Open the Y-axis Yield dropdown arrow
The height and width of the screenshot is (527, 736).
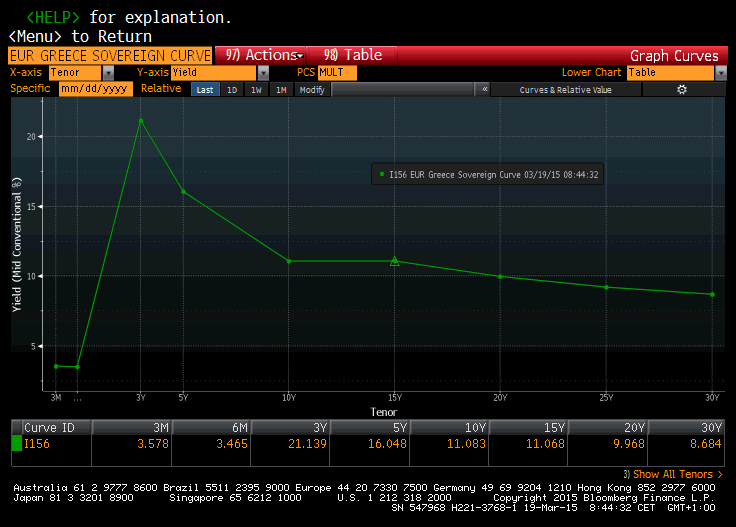tap(263, 73)
